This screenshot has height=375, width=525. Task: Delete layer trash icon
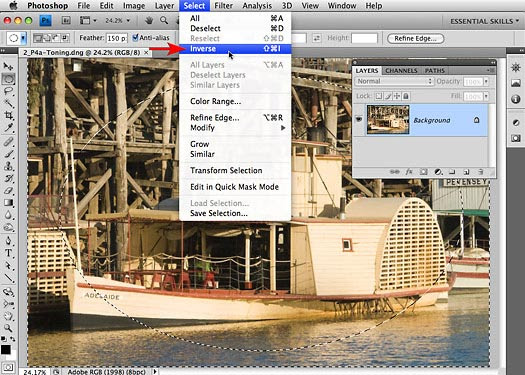(x=480, y=172)
